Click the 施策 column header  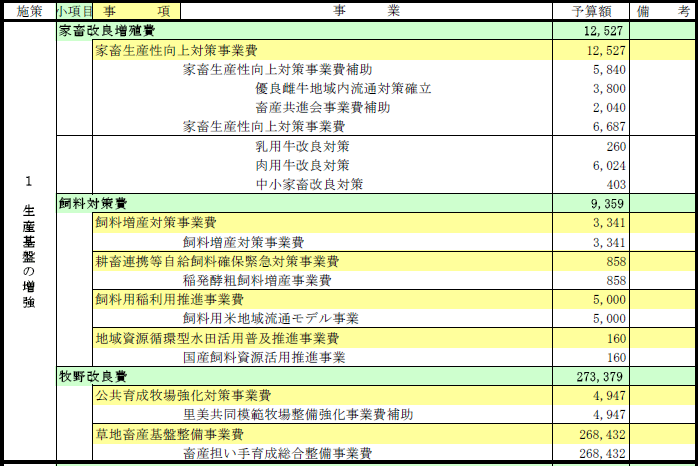tap(30, 11)
